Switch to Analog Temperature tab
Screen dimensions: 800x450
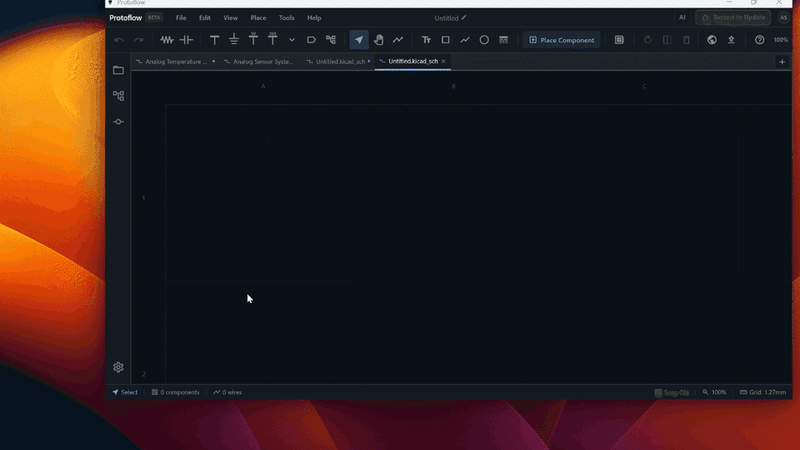click(x=175, y=61)
